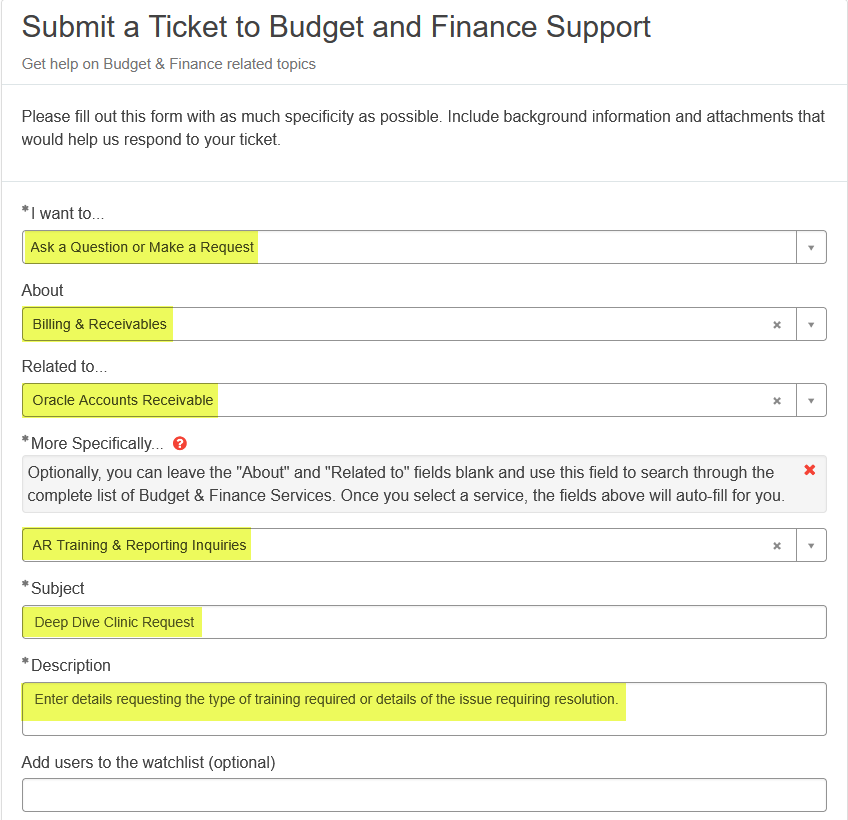Click the Subject text field
This screenshot has width=848, height=820.
coord(500,622)
